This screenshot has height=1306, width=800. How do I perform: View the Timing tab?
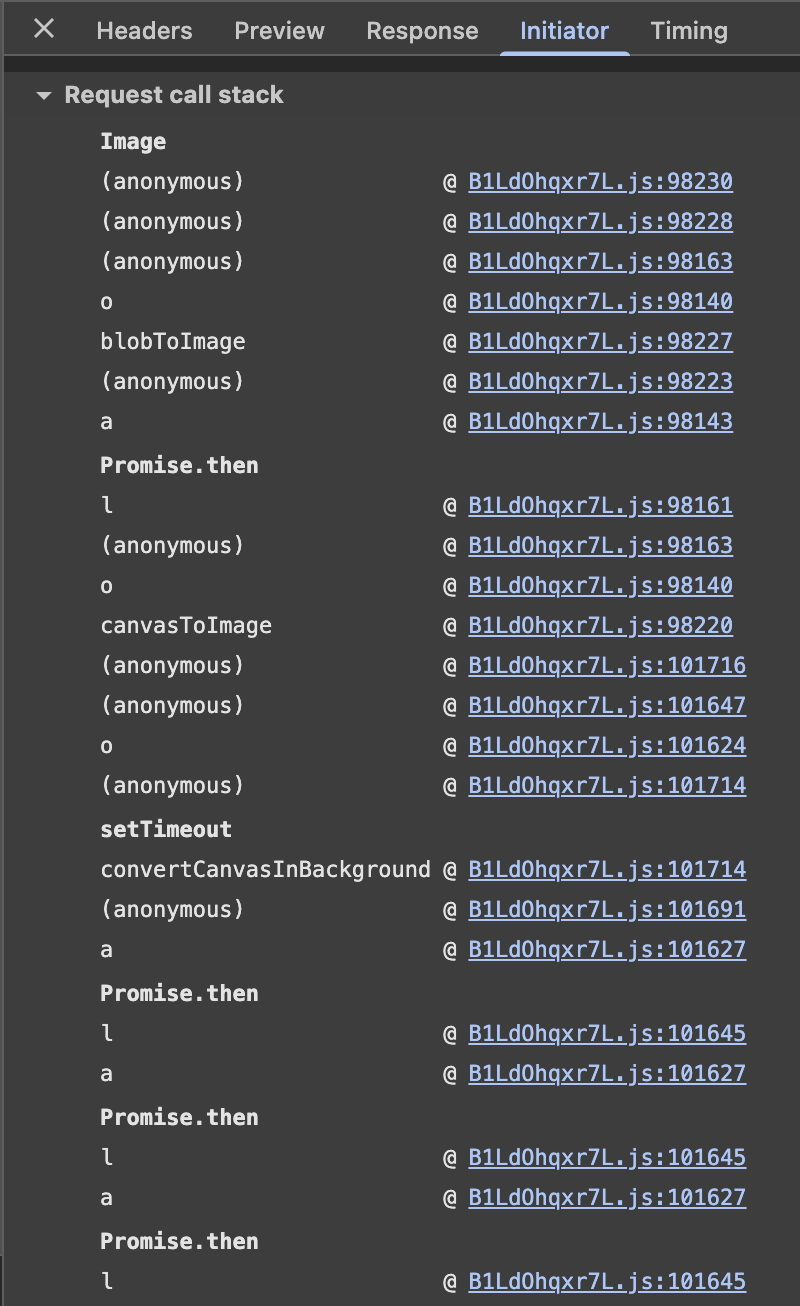click(x=688, y=31)
